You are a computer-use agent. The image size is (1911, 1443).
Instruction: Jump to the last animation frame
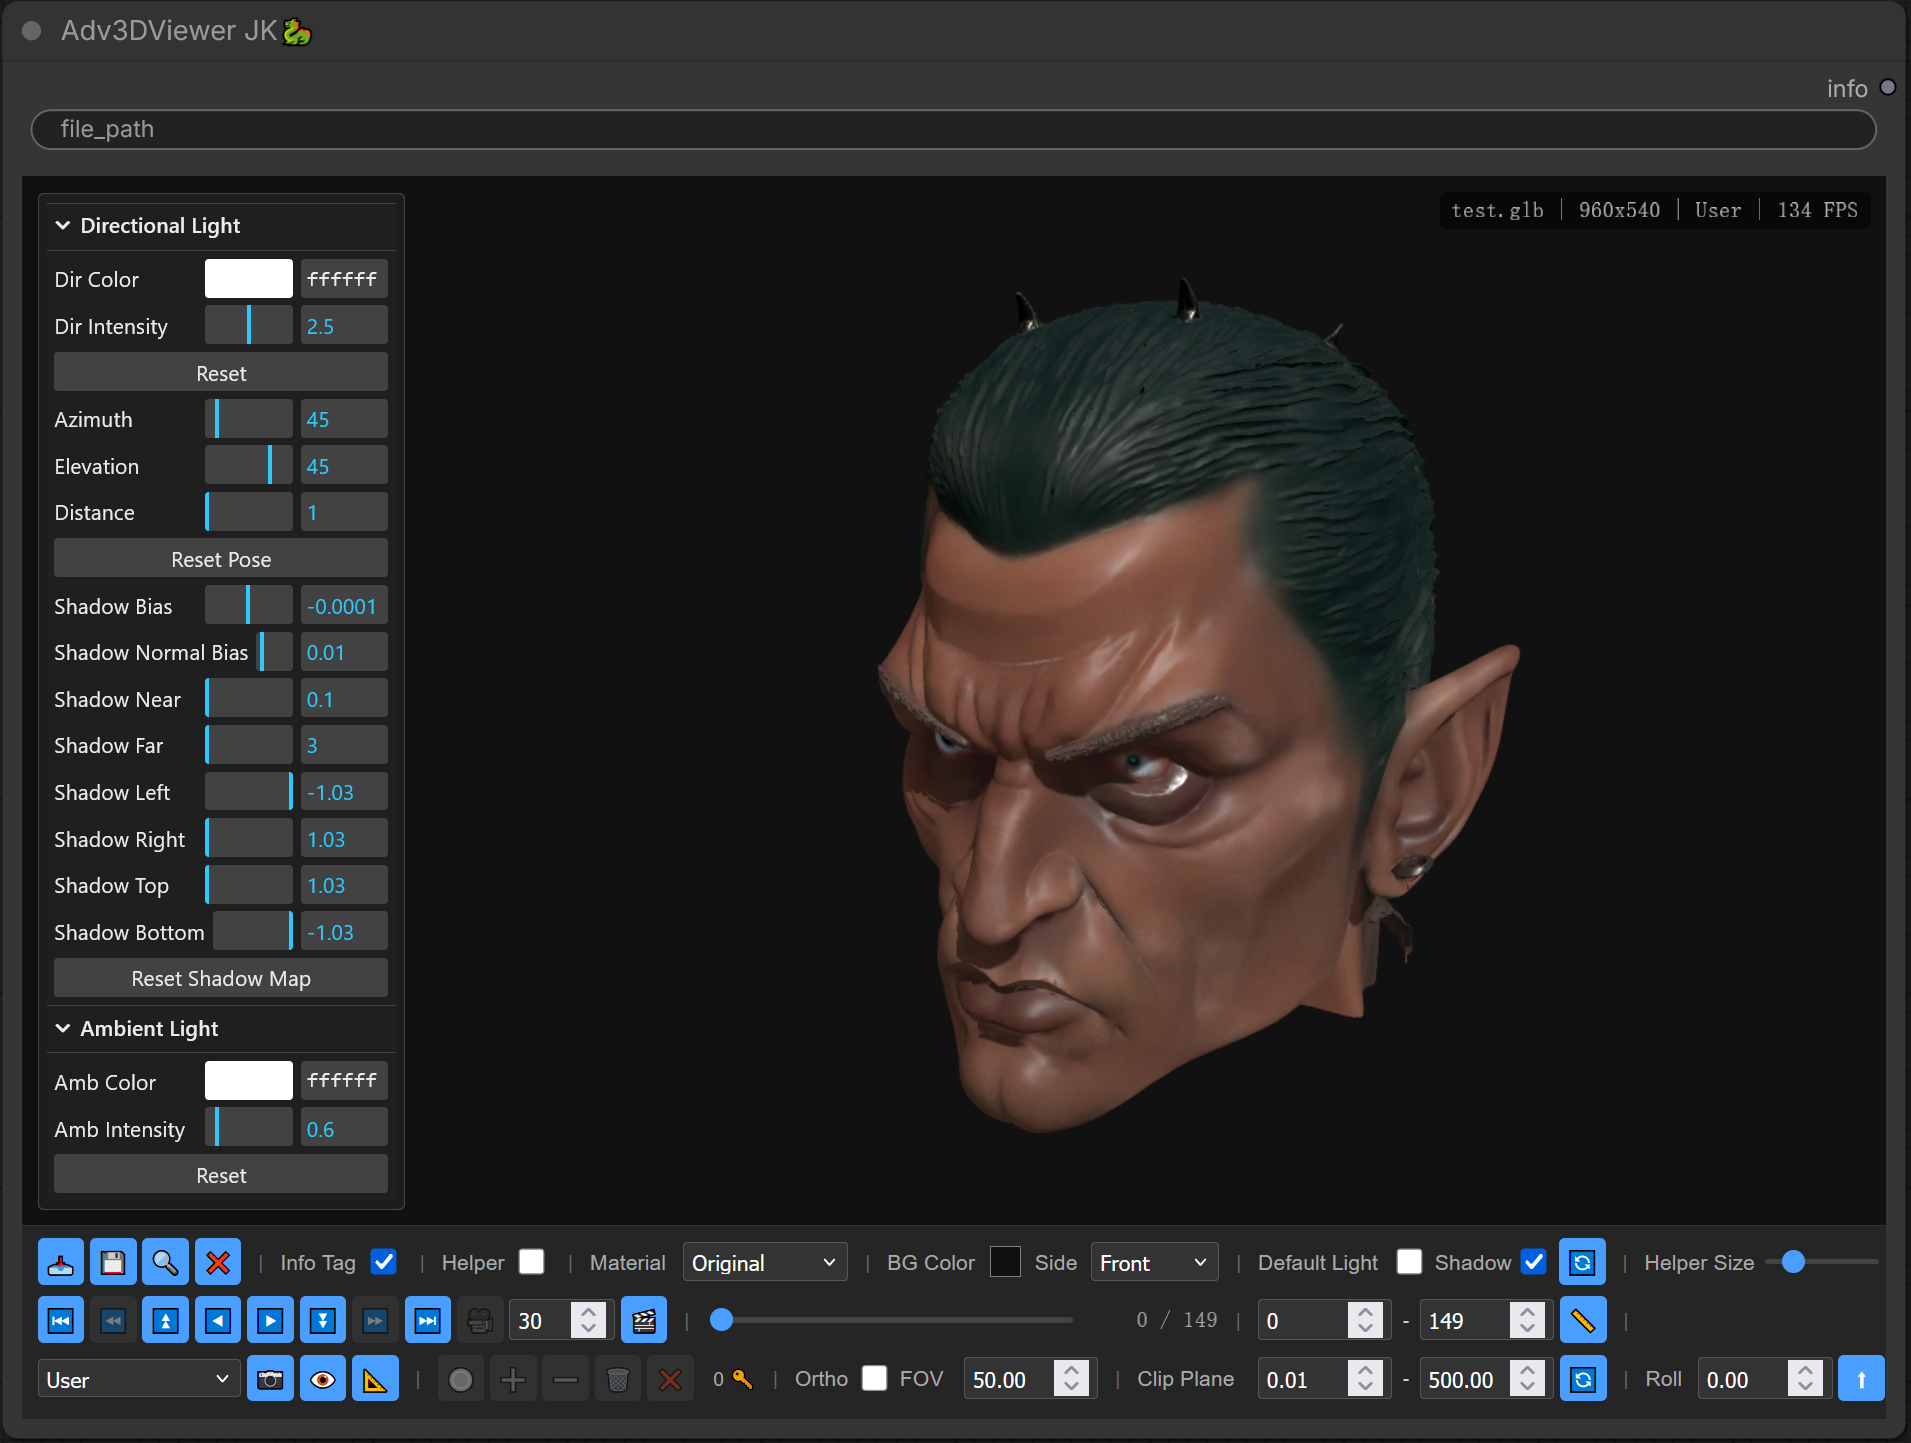point(427,1321)
